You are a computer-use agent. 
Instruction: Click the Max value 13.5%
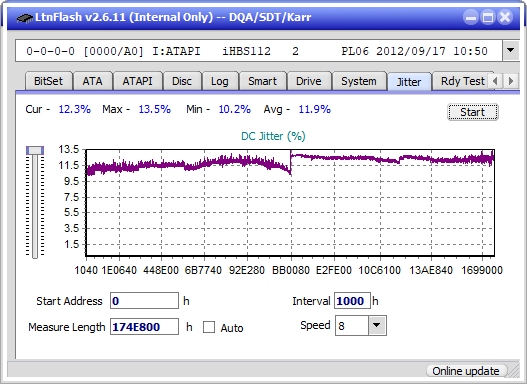(x=155, y=109)
